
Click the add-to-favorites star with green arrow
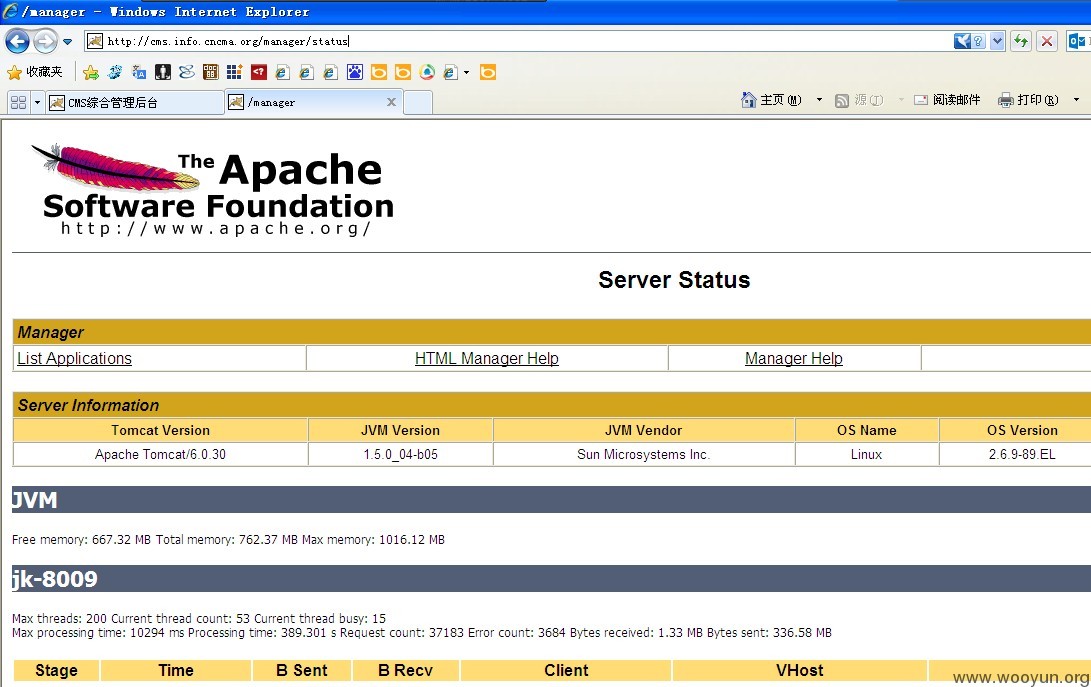(90, 72)
